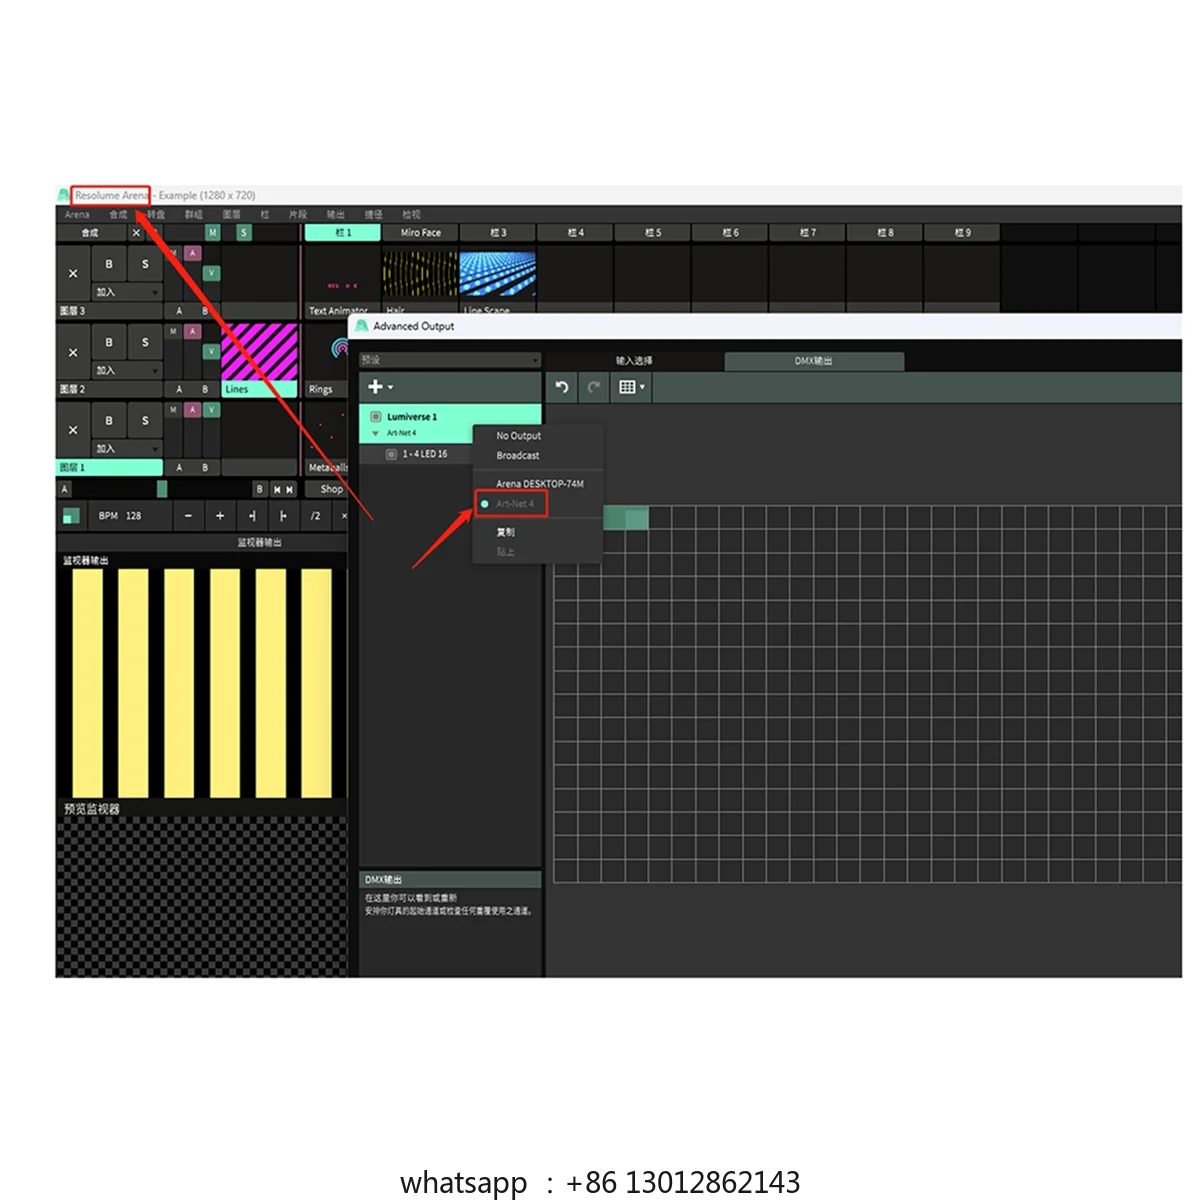Open the 图层 menu in menu bar

click(231, 215)
